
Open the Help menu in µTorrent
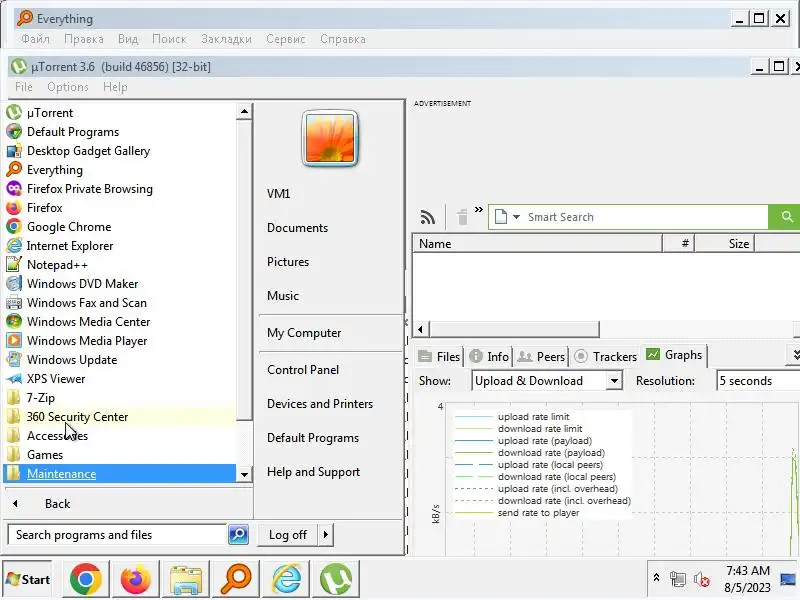tap(115, 87)
